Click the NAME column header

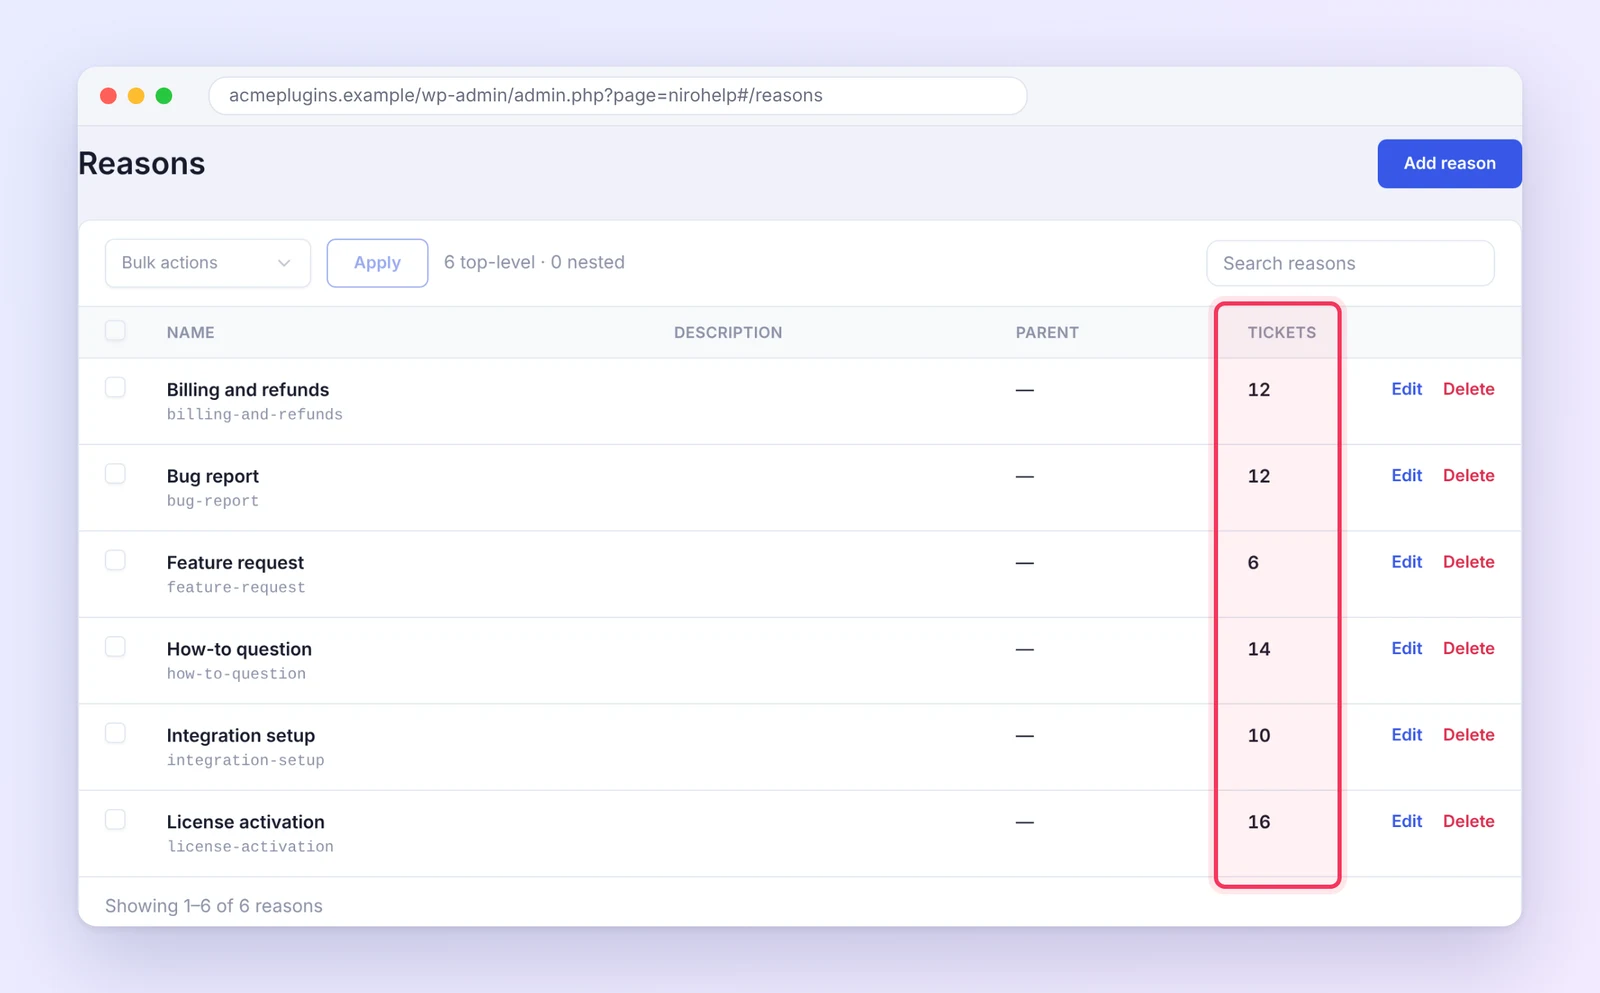click(190, 333)
